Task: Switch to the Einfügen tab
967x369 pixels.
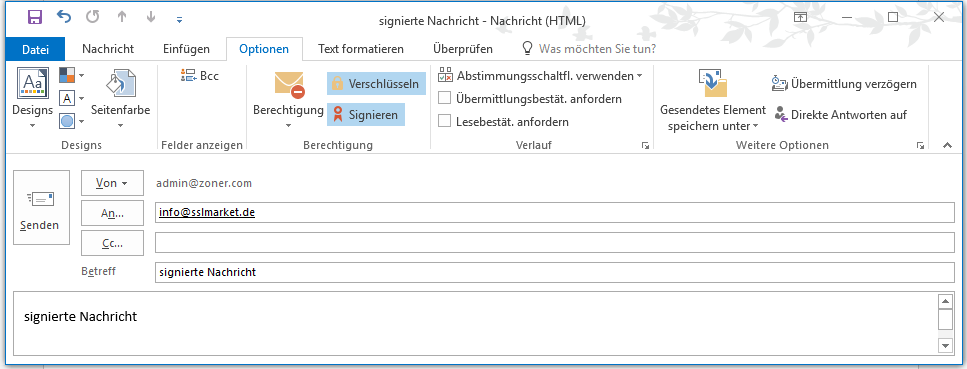Action: (186, 49)
